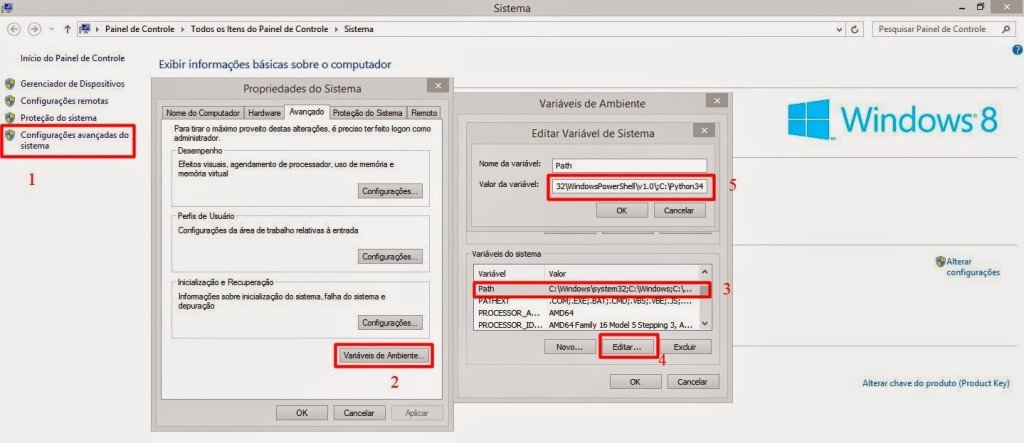Open Início do Painel de Controle

coord(72,58)
